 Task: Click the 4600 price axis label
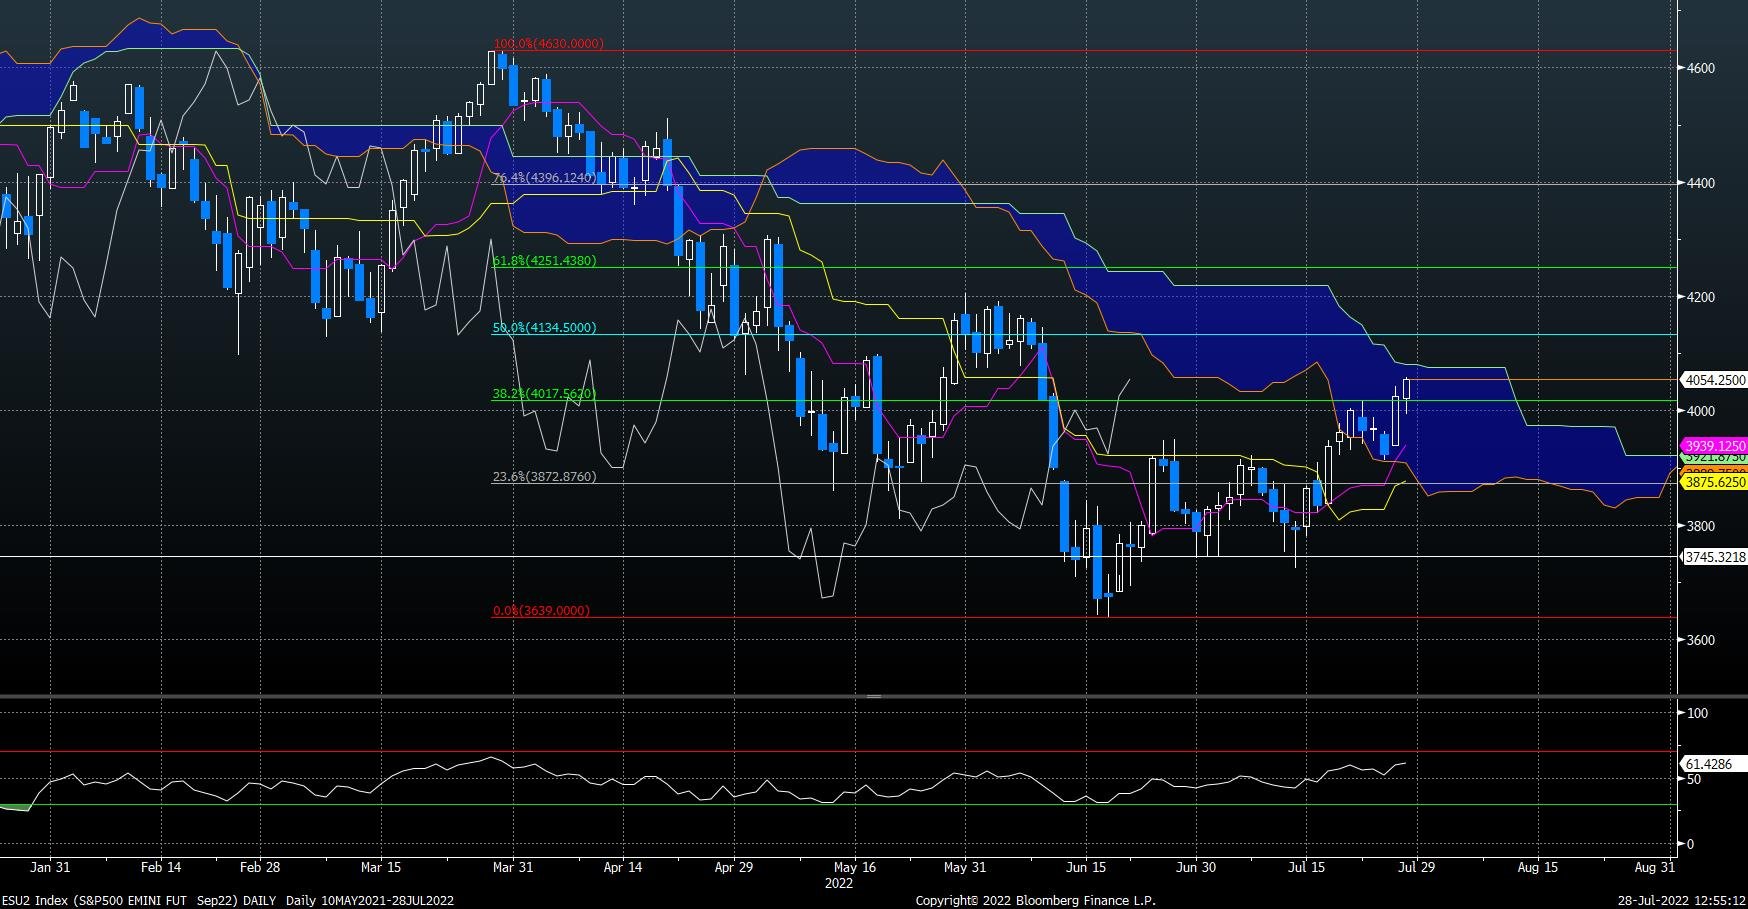[x=1700, y=69]
